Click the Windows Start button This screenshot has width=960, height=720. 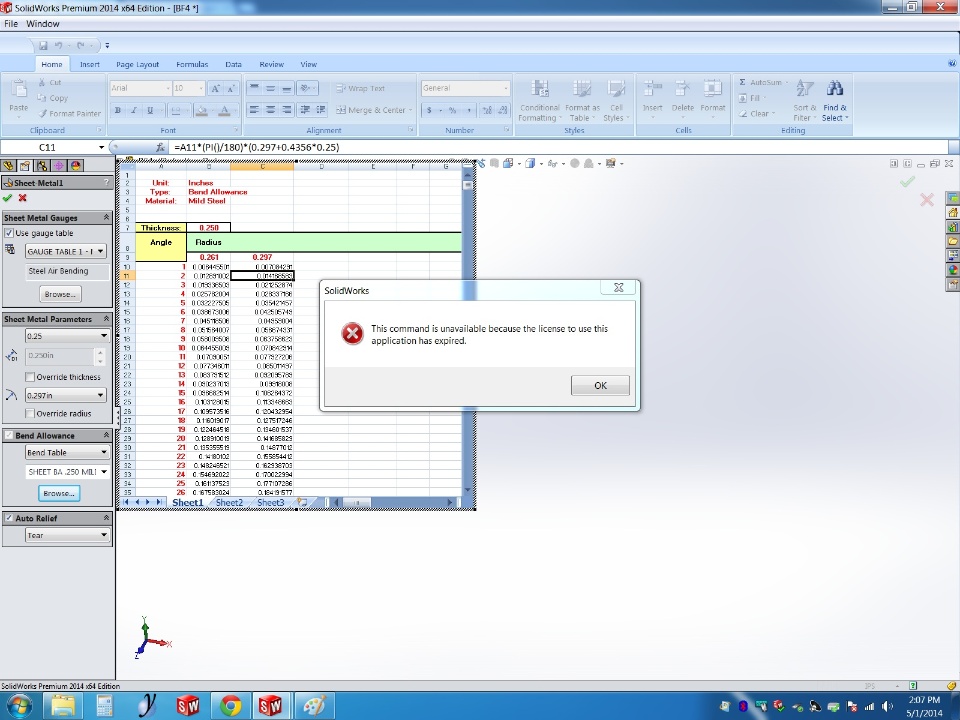tap(18, 706)
